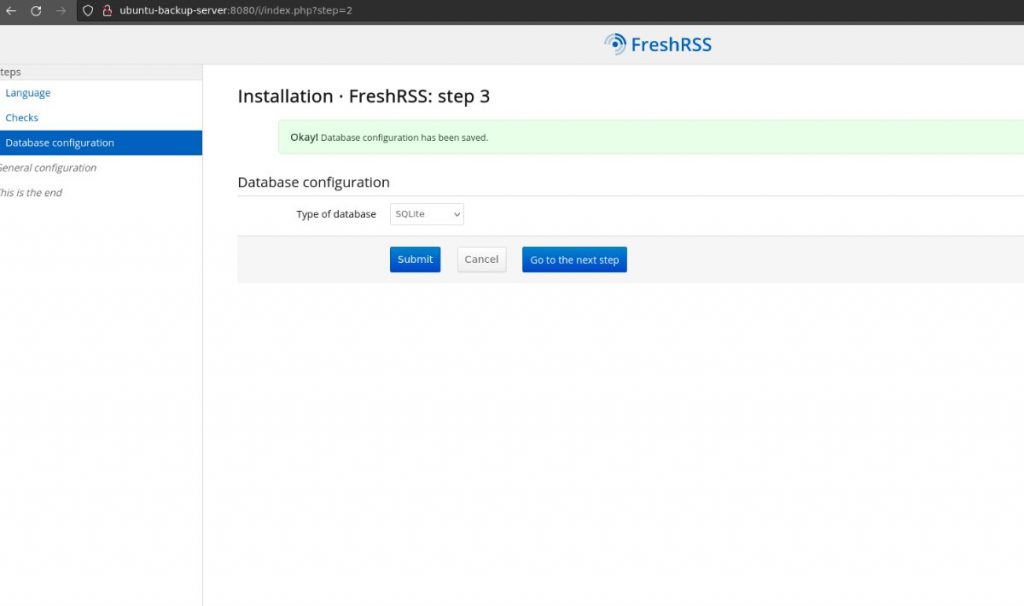Click the page reload icon

(x=37, y=12)
